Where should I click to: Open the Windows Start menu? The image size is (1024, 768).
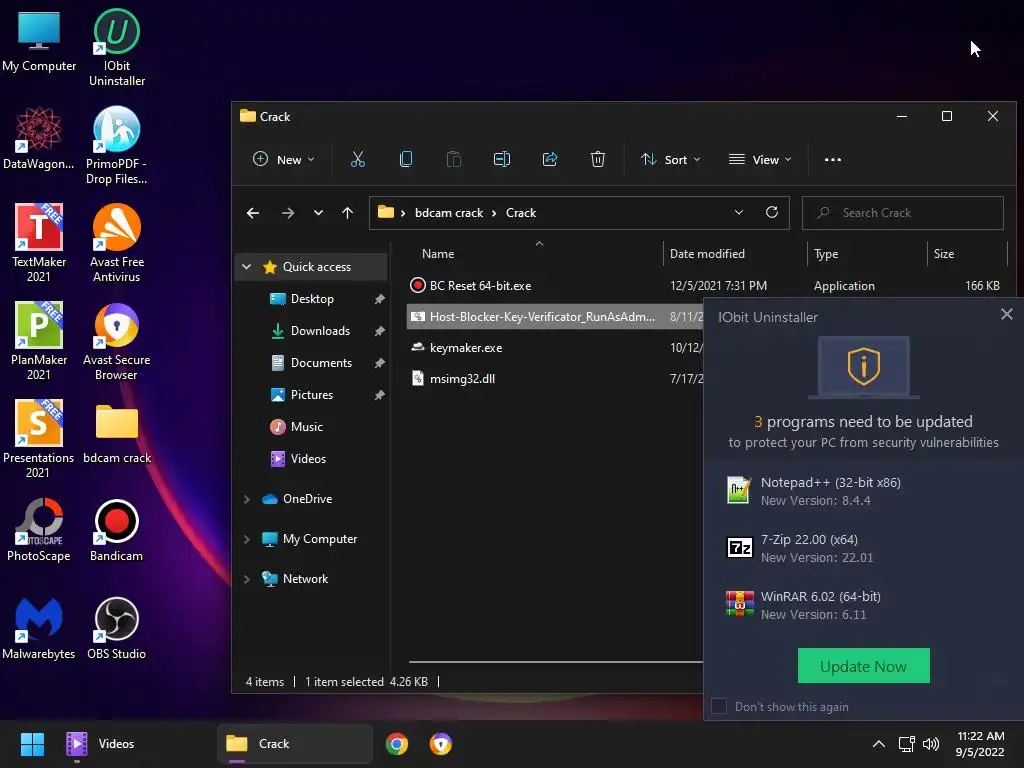32,744
